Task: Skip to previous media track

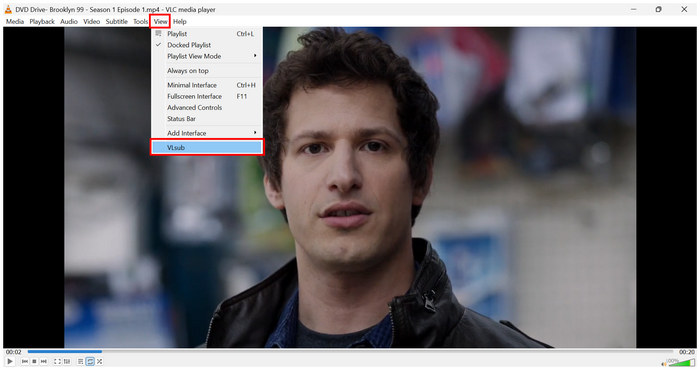Action: pyautogui.click(x=25, y=361)
